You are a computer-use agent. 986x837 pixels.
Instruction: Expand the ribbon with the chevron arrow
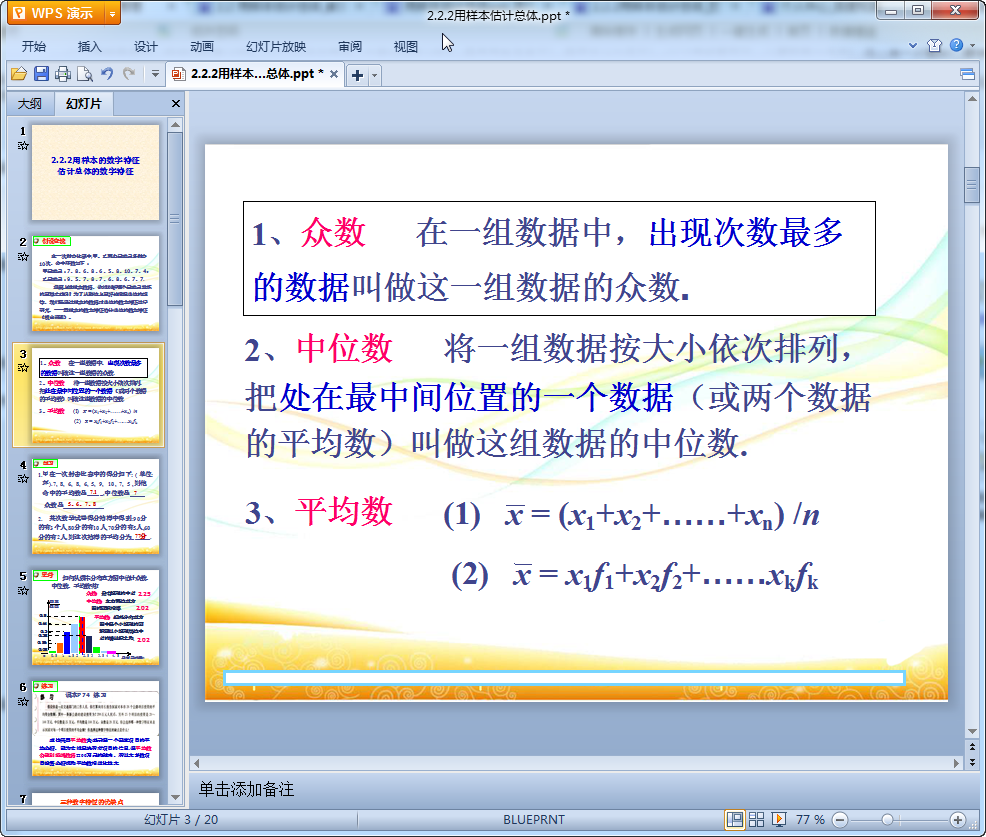pyautogui.click(x=912, y=45)
